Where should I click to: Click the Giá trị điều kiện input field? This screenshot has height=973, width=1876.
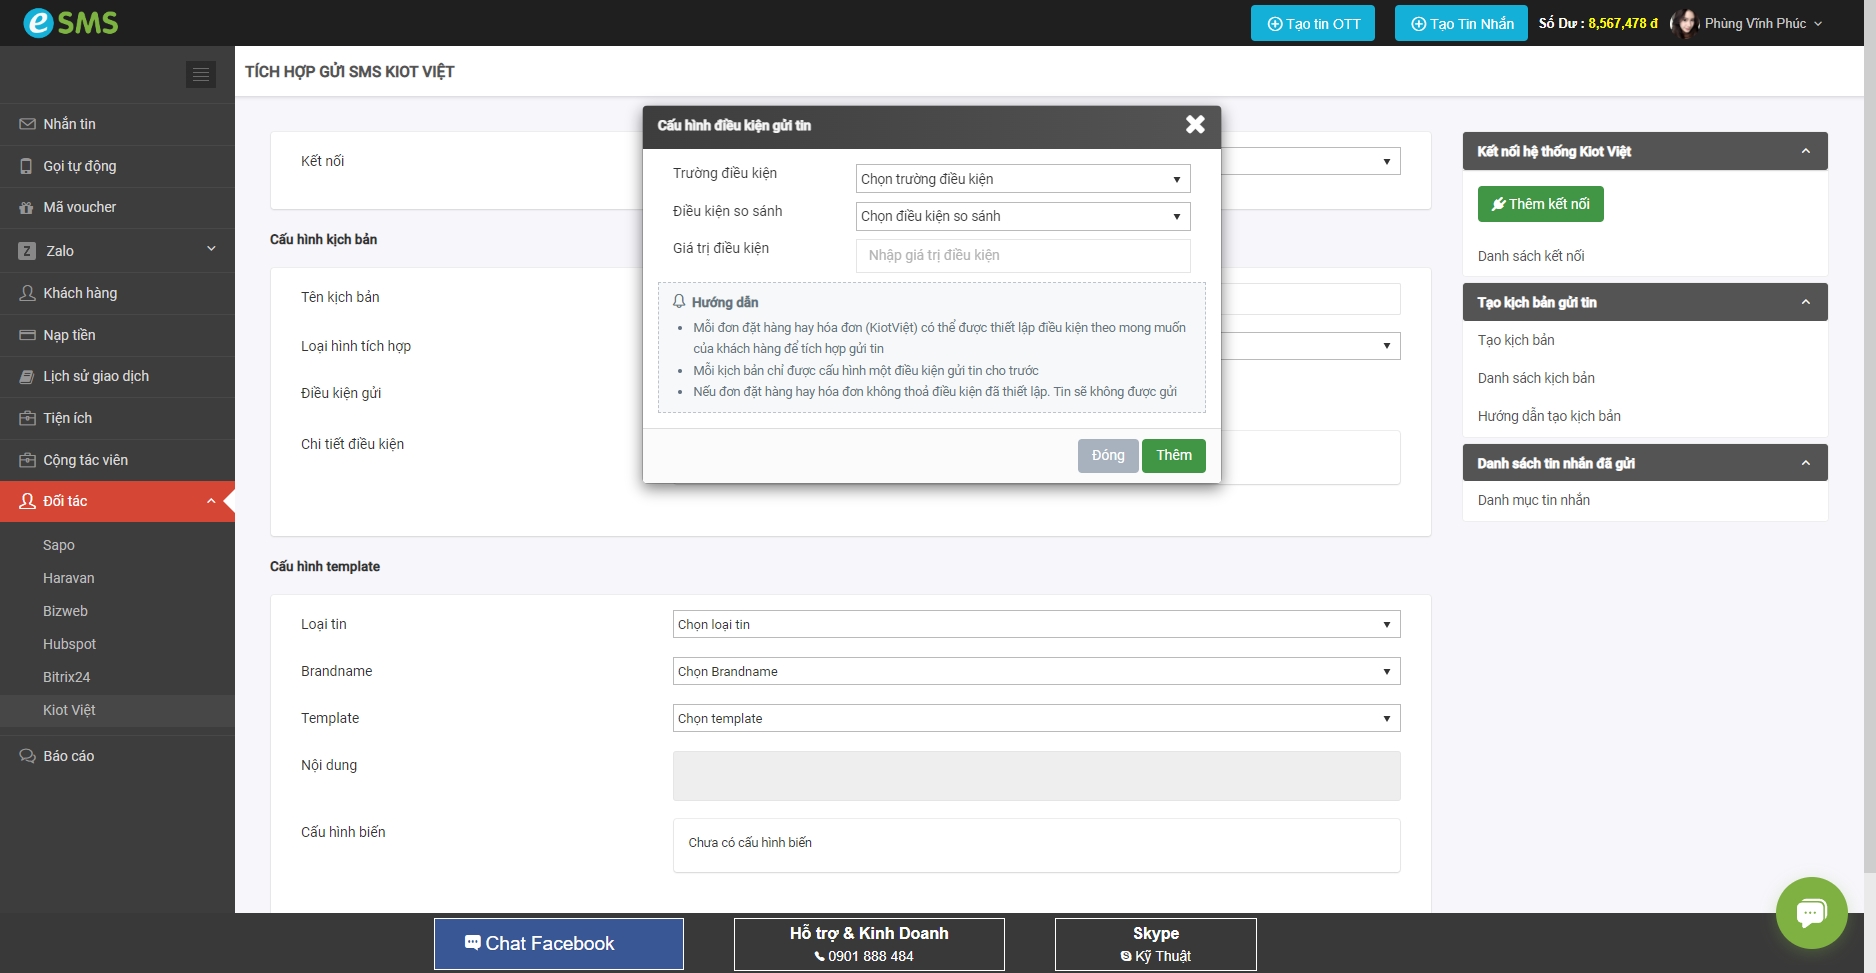tap(1022, 255)
